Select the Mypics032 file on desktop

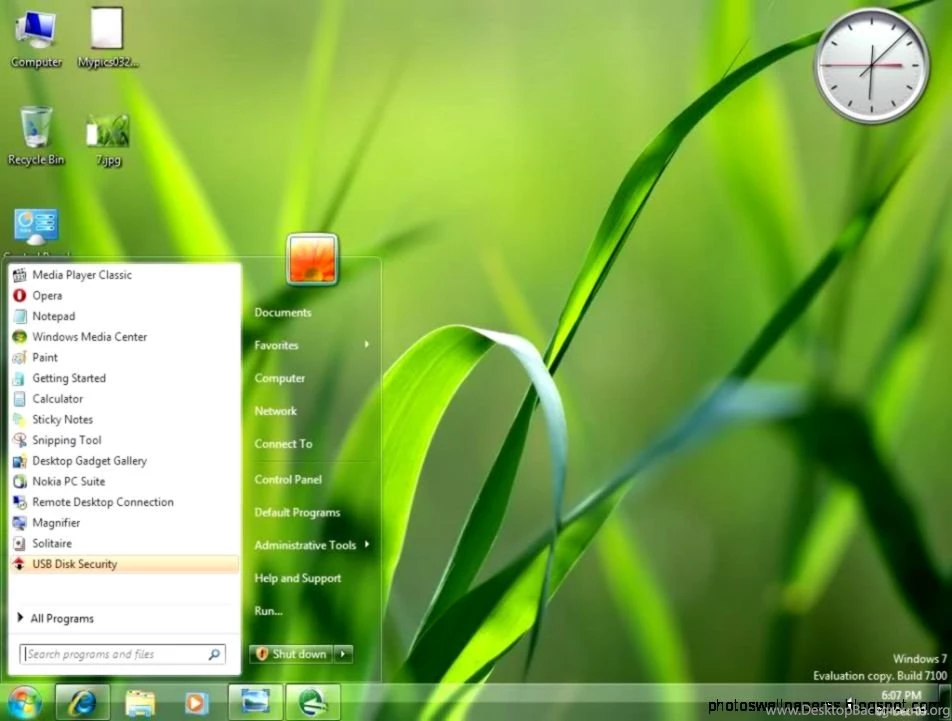tap(107, 38)
